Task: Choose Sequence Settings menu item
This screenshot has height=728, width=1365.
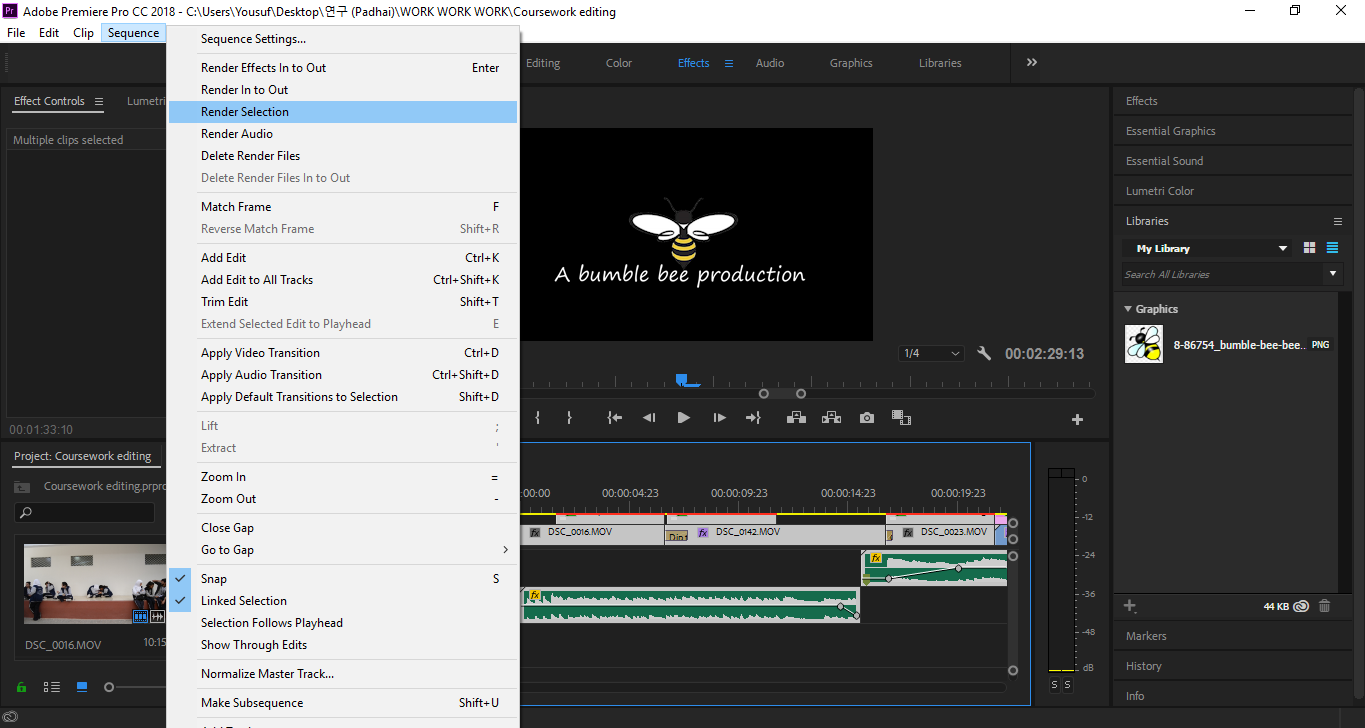Action: (x=343, y=39)
